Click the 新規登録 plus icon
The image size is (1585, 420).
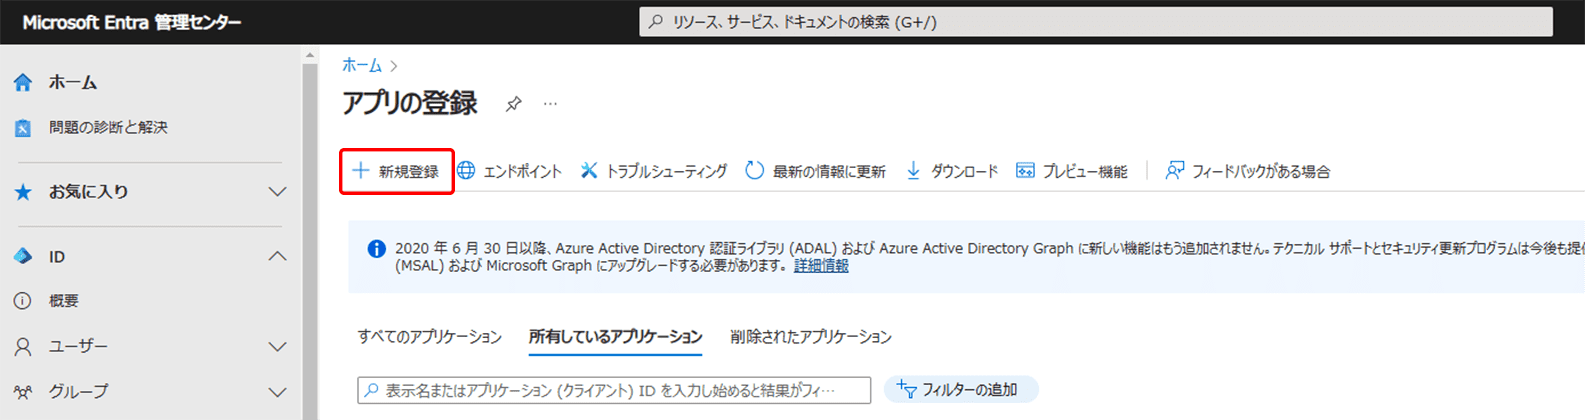[x=361, y=171]
